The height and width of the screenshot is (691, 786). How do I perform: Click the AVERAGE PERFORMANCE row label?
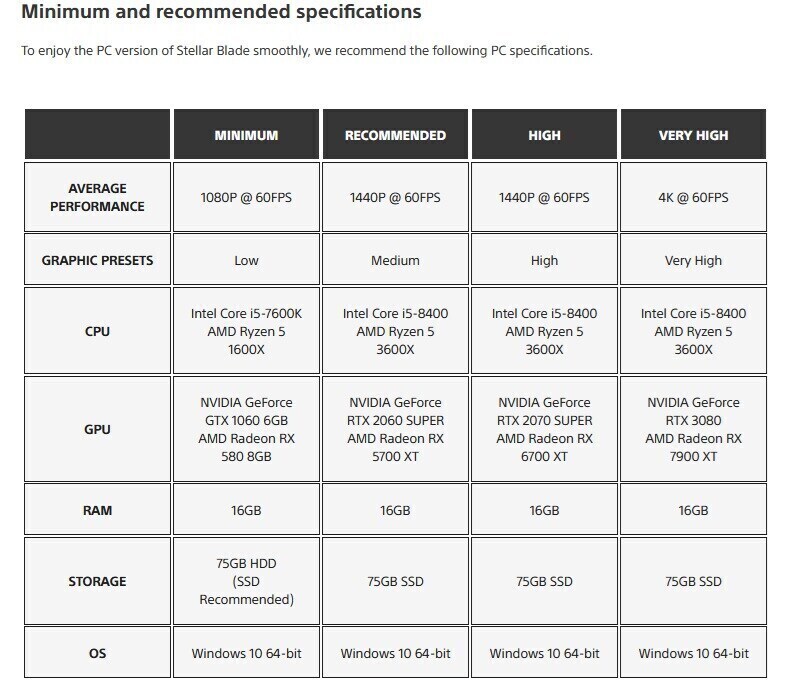(x=97, y=197)
